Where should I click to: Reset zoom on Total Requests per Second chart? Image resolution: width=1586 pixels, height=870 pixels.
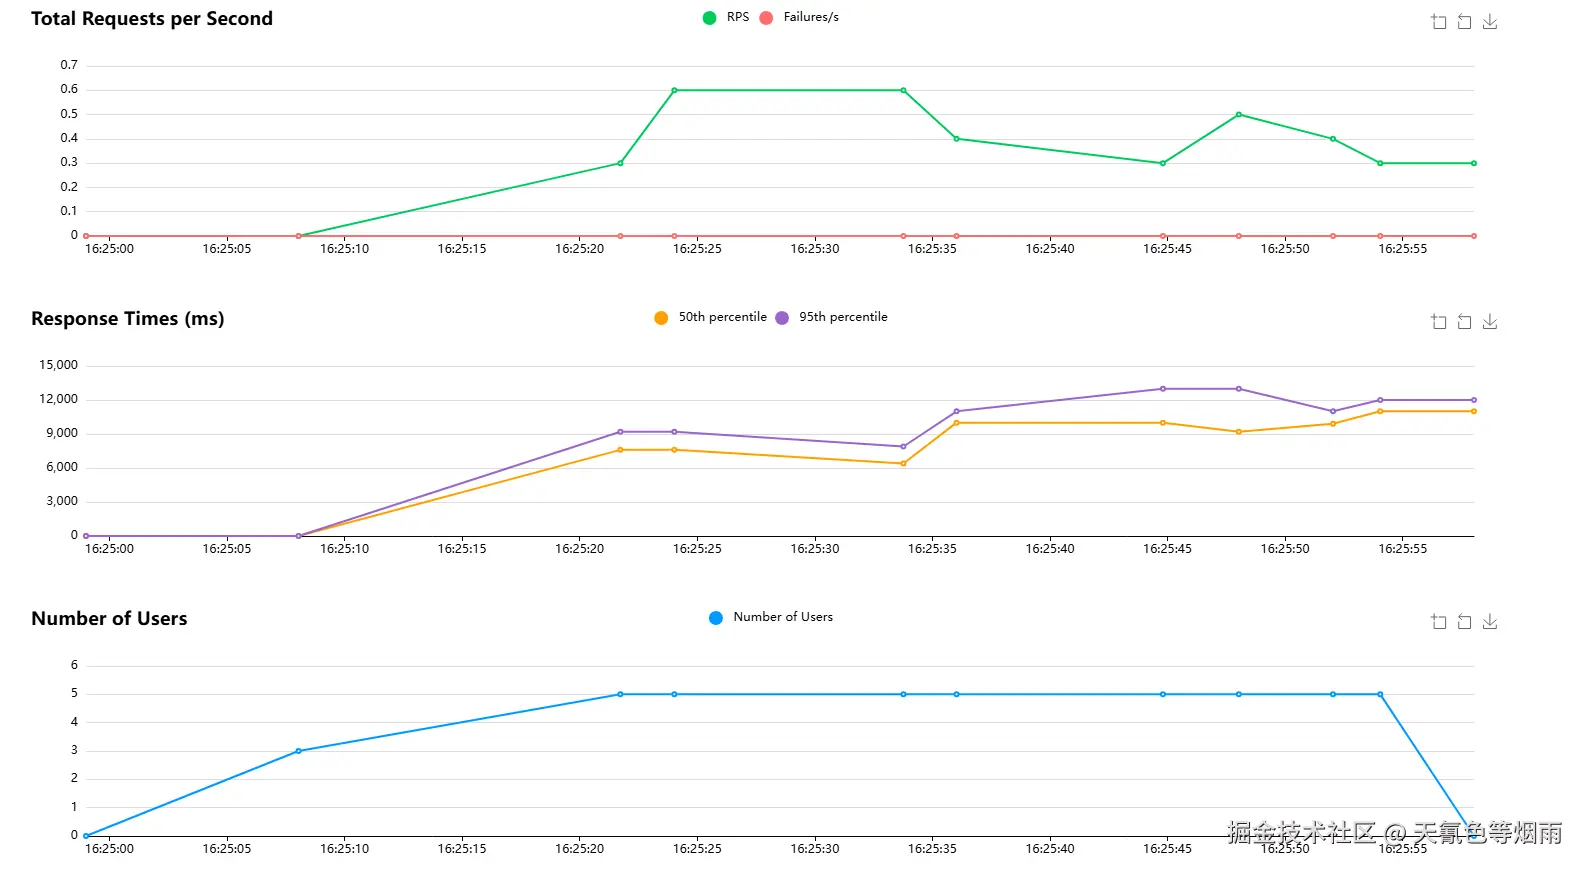coord(1464,21)
